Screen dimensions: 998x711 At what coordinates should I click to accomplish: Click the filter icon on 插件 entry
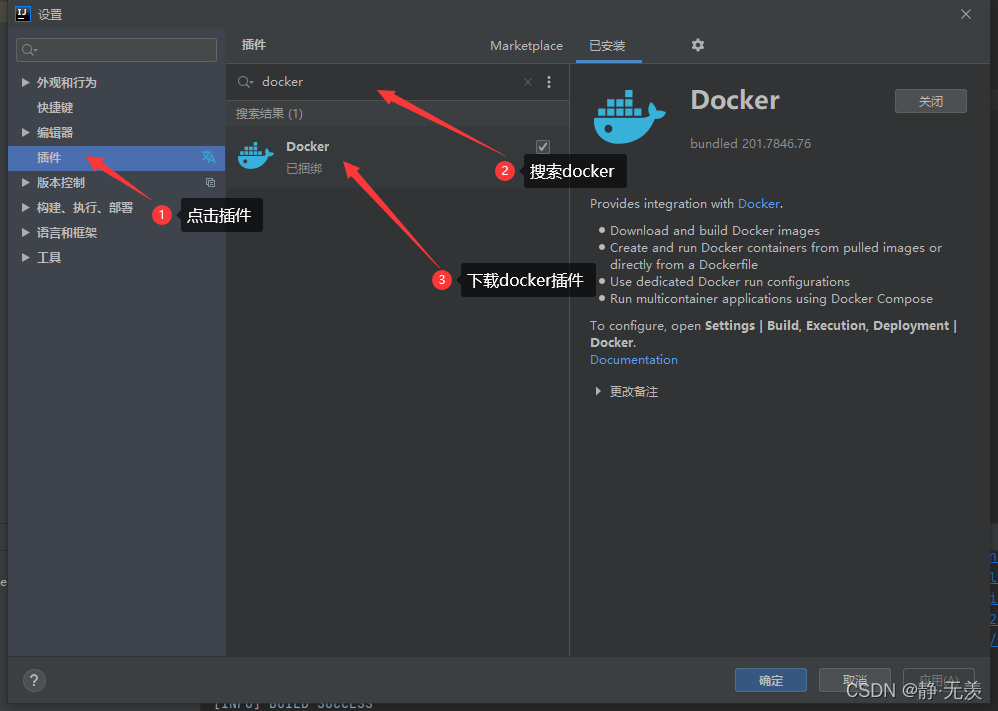208,157
